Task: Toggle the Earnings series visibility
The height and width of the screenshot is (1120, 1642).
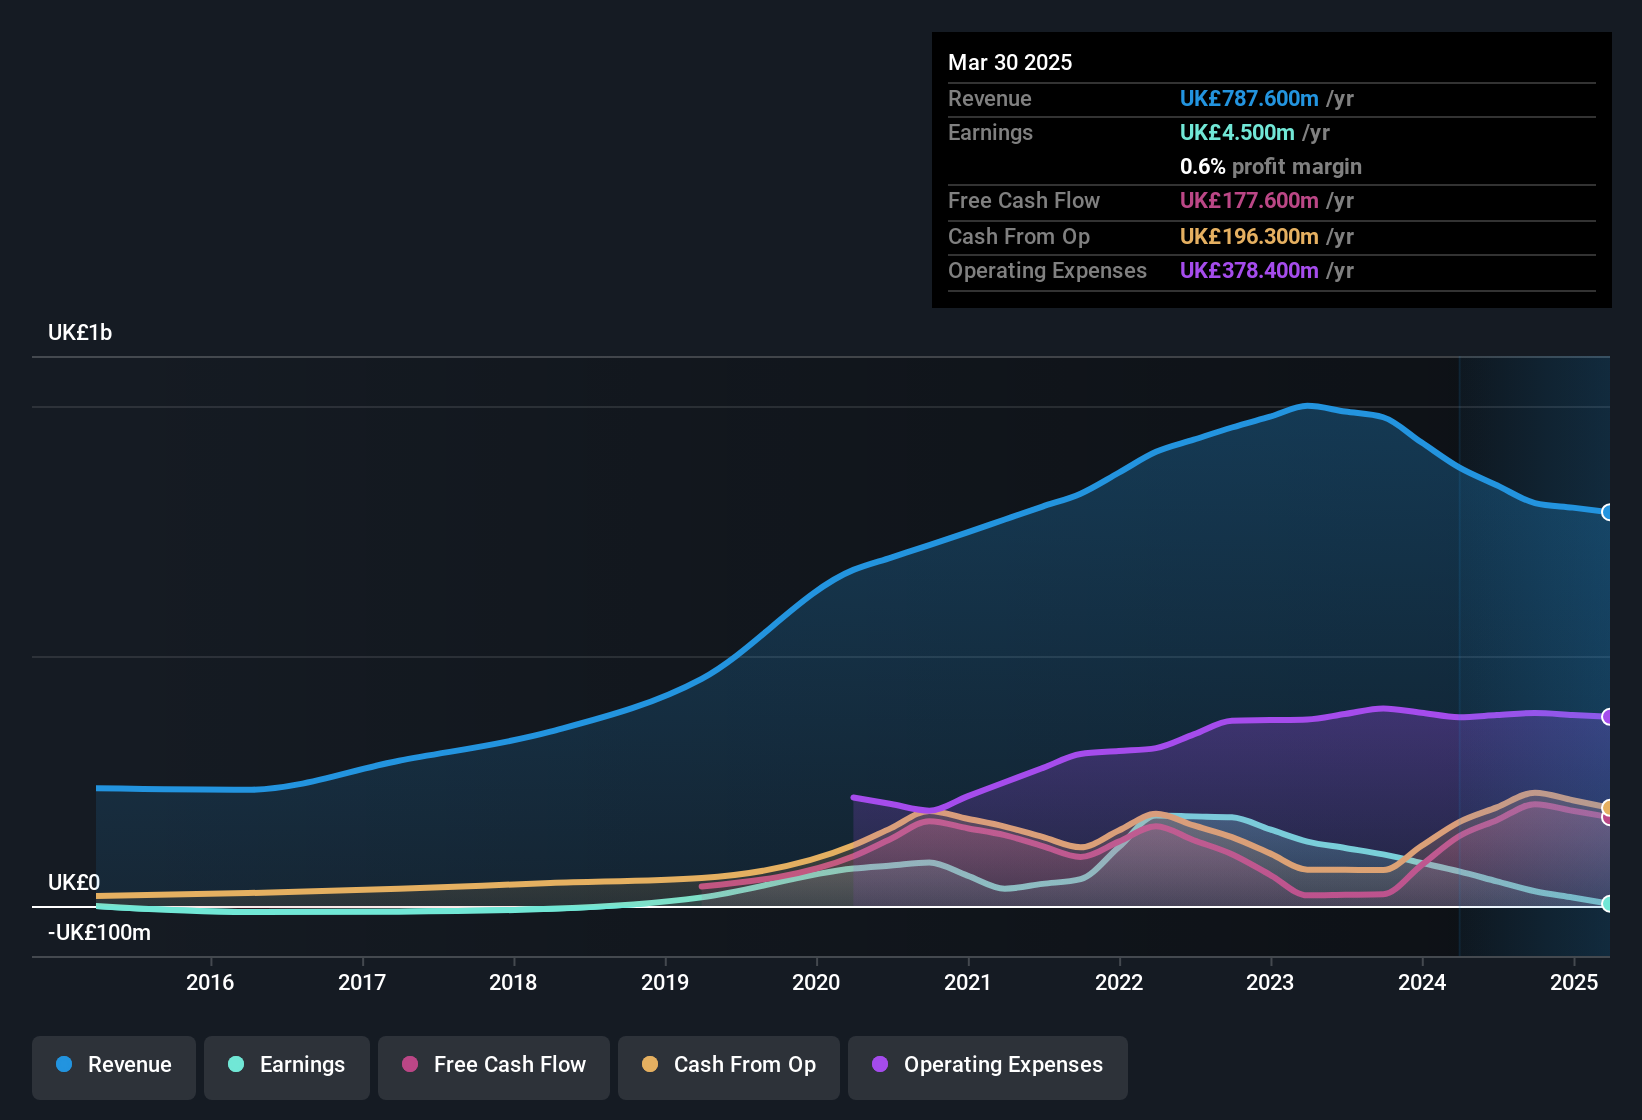Action: pos(287,1065)
